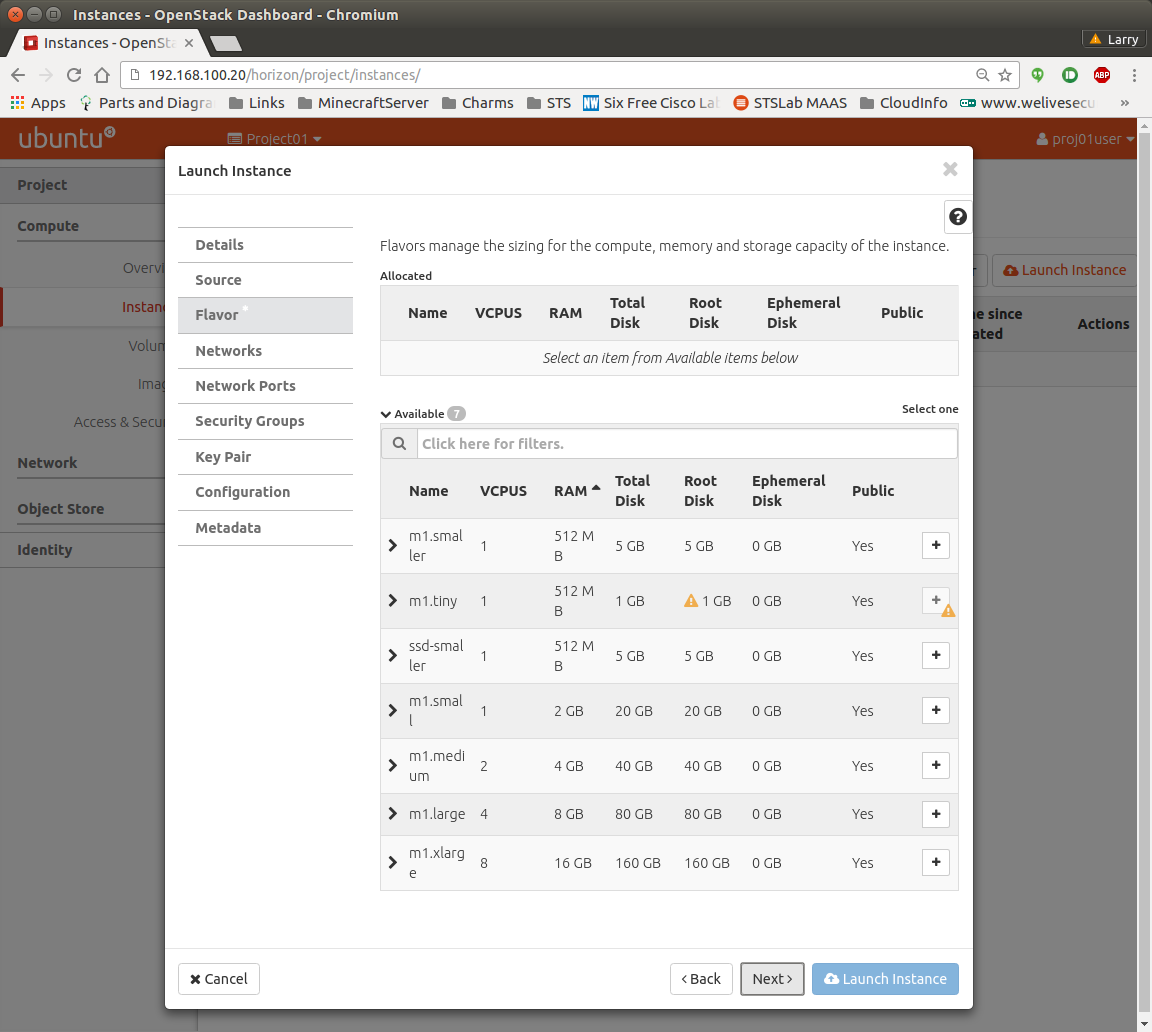1152x1032 pixels.
Task: Expand the m1.large flavor row details
Action: point(393,814)
